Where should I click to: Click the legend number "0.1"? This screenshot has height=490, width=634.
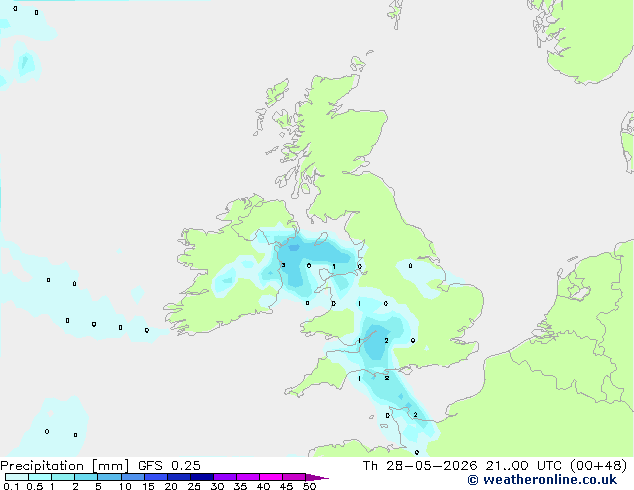[11, 486]
